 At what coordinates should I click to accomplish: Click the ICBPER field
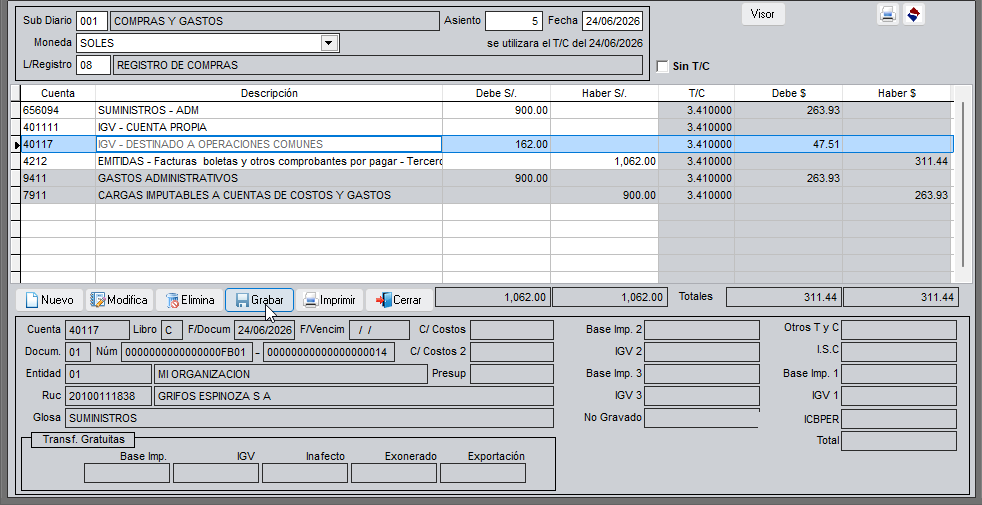pyautogui.click(x=899, y=419)
